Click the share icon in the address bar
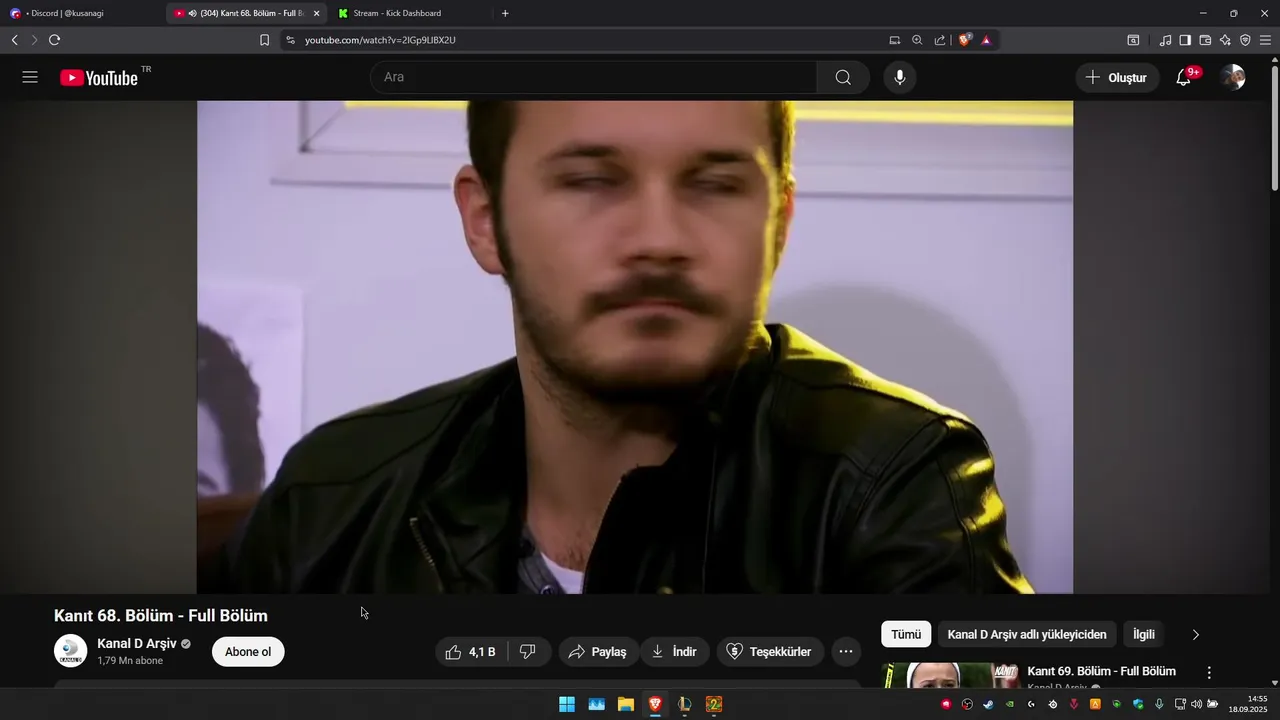Viewport: 1280px width, 720px height. pyautogui.click(x=940, y=40)
